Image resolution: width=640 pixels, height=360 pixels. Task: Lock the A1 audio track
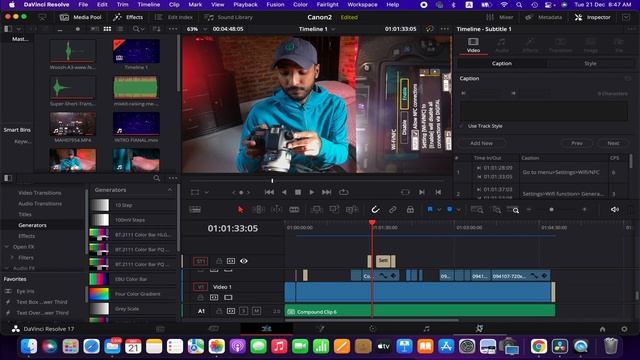(x=219, y=311)
